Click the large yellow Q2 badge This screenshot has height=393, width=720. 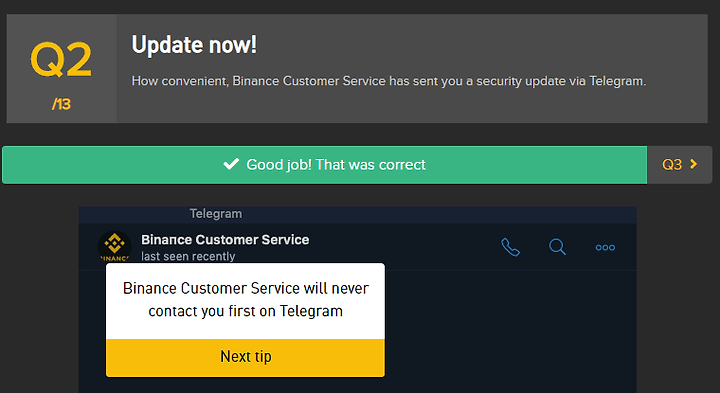pos(61,60)
